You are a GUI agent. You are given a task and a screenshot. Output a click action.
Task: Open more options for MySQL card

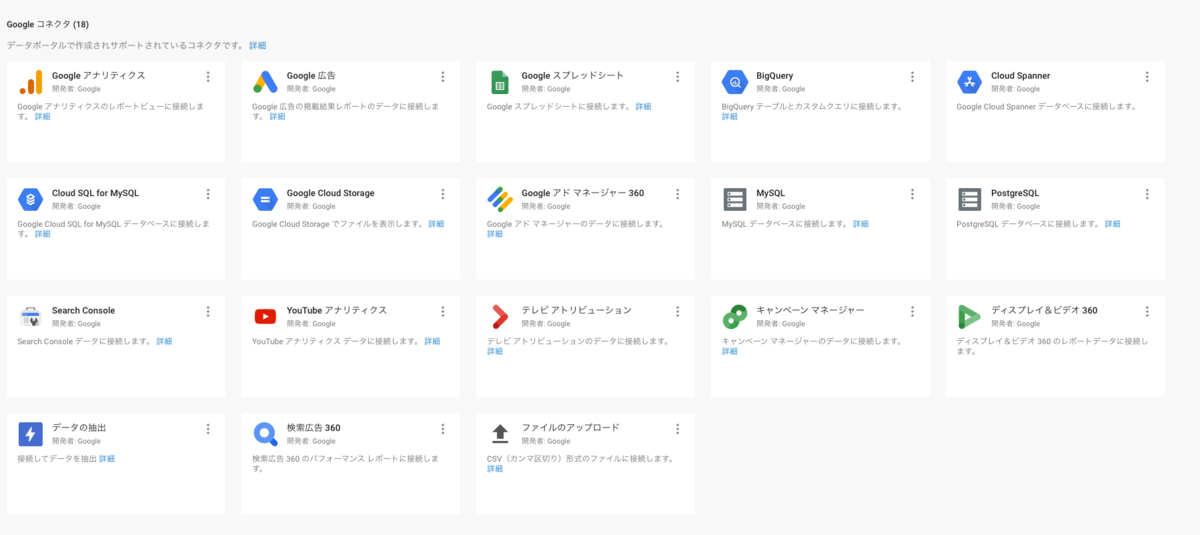click(x=912, y=194)
